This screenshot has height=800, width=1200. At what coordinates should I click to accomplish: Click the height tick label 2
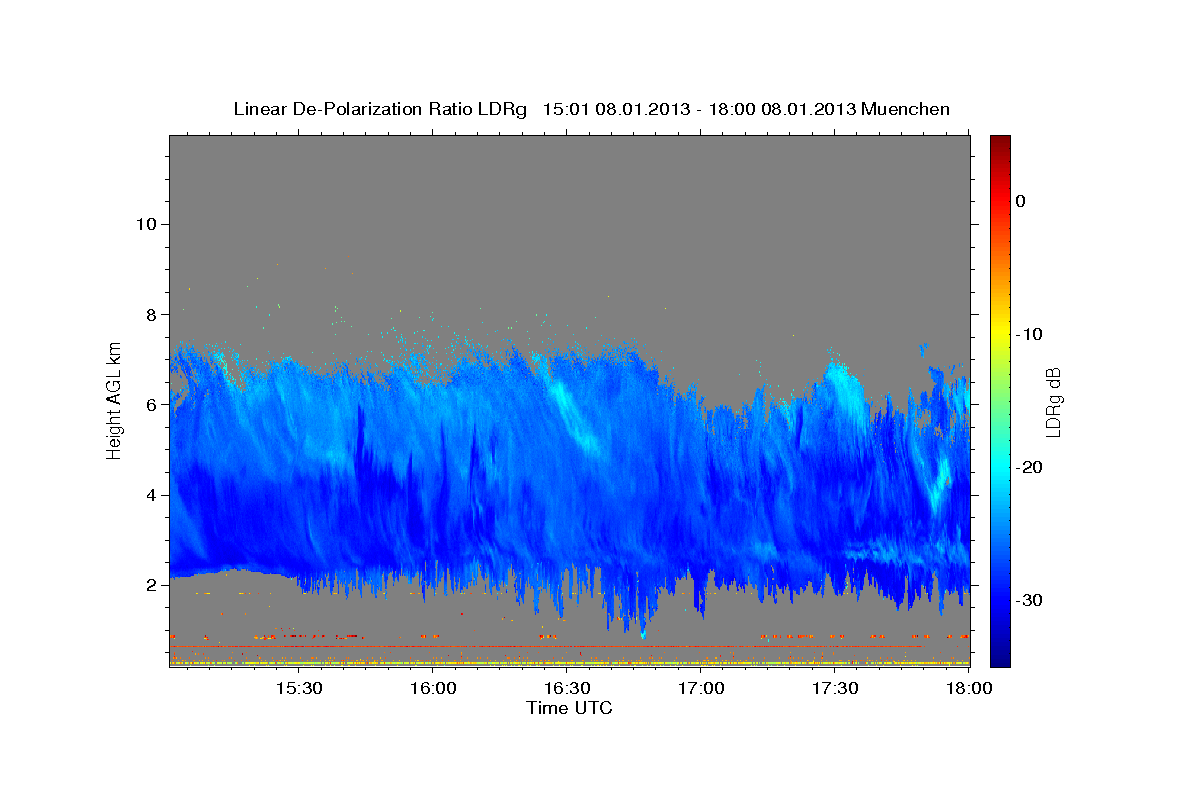[151, 585]
